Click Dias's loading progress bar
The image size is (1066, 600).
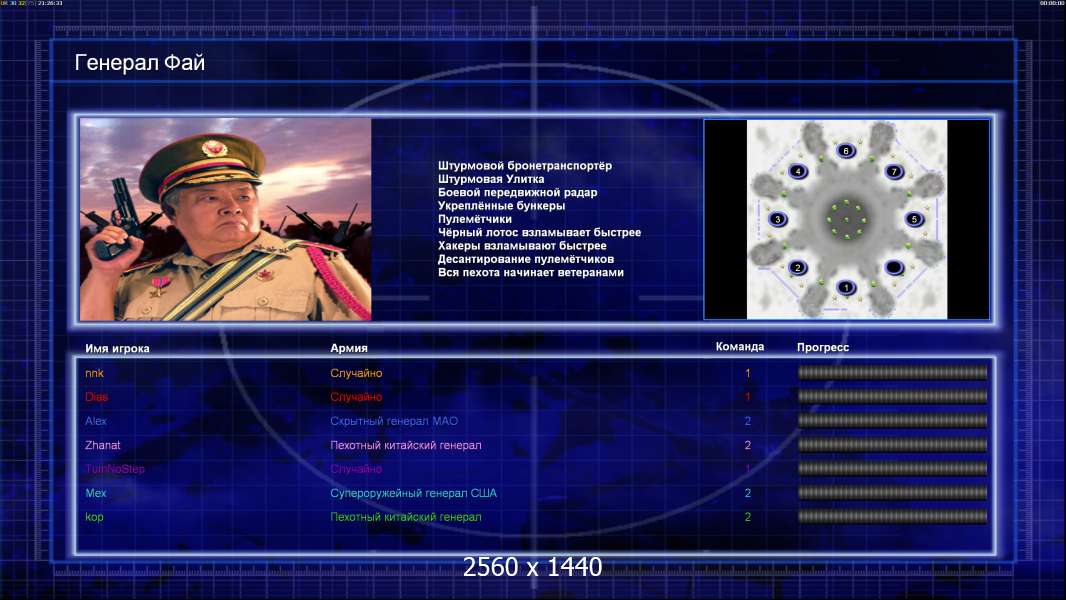(893, 396)
